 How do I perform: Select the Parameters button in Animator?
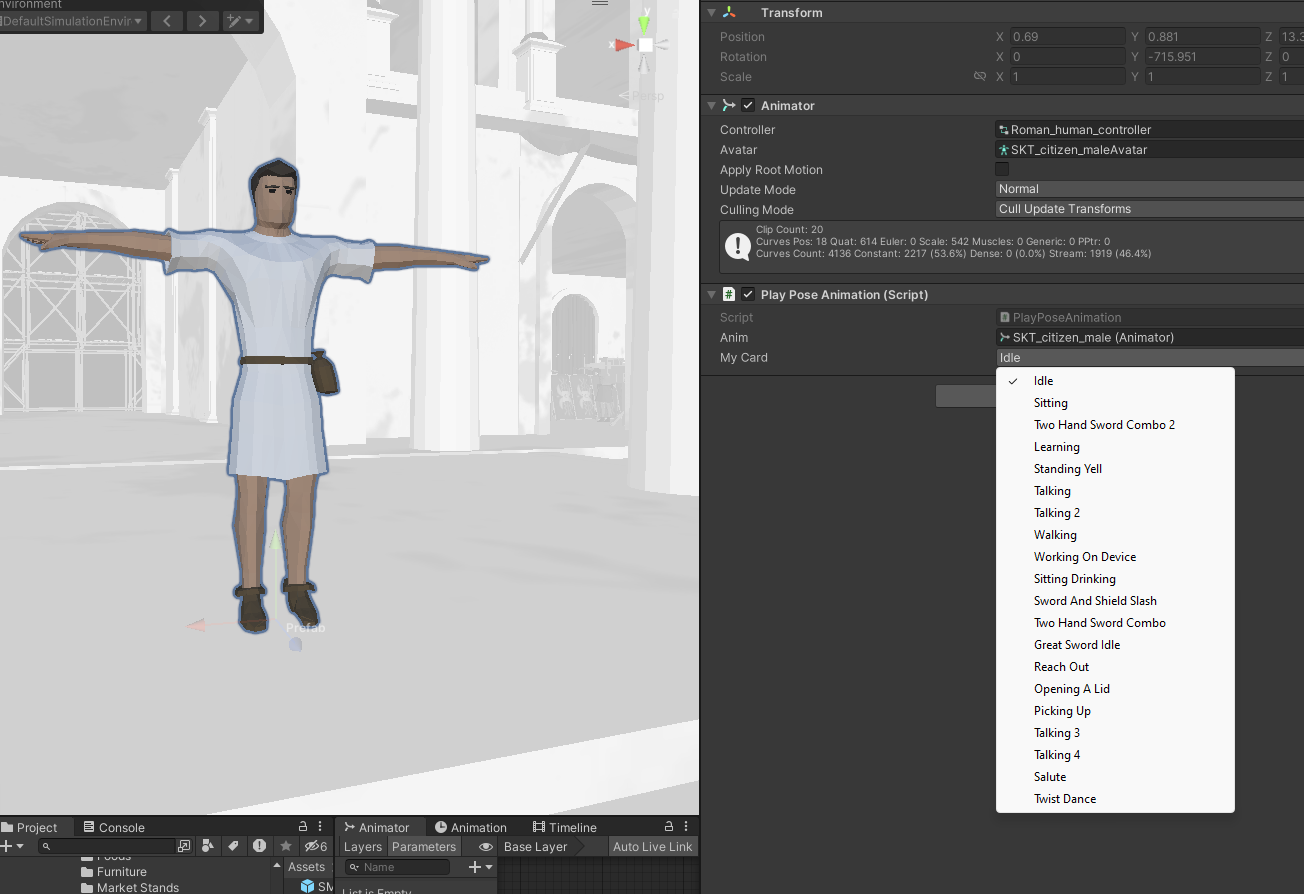pyautogui.click(x=423, y=847)
